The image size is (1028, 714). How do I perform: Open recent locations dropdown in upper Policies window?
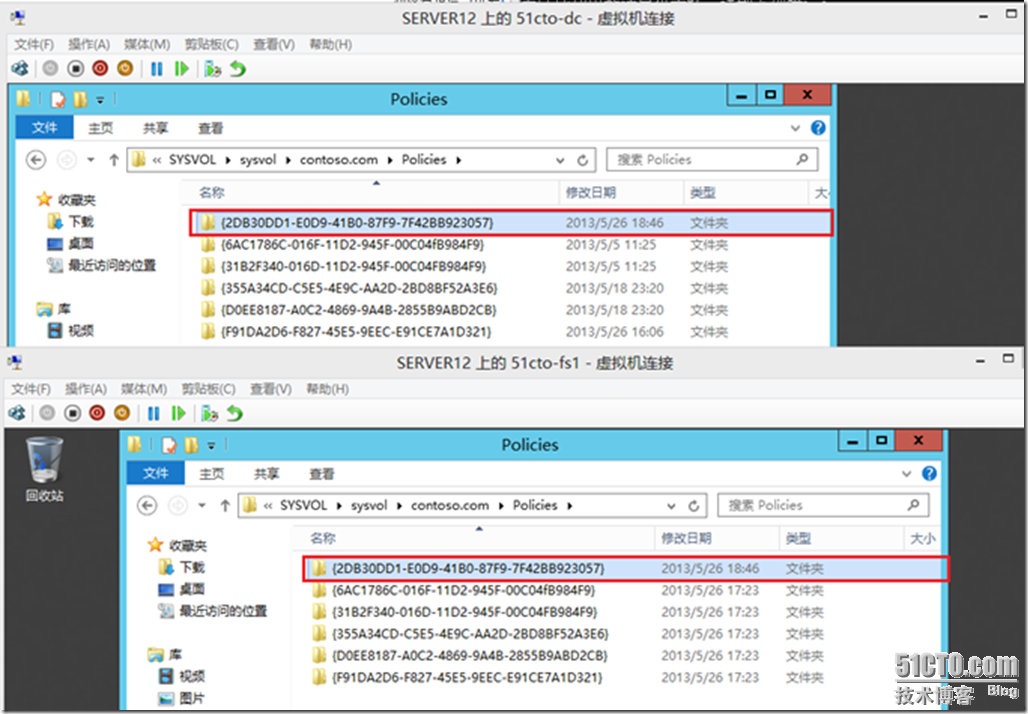coord(90,159)
